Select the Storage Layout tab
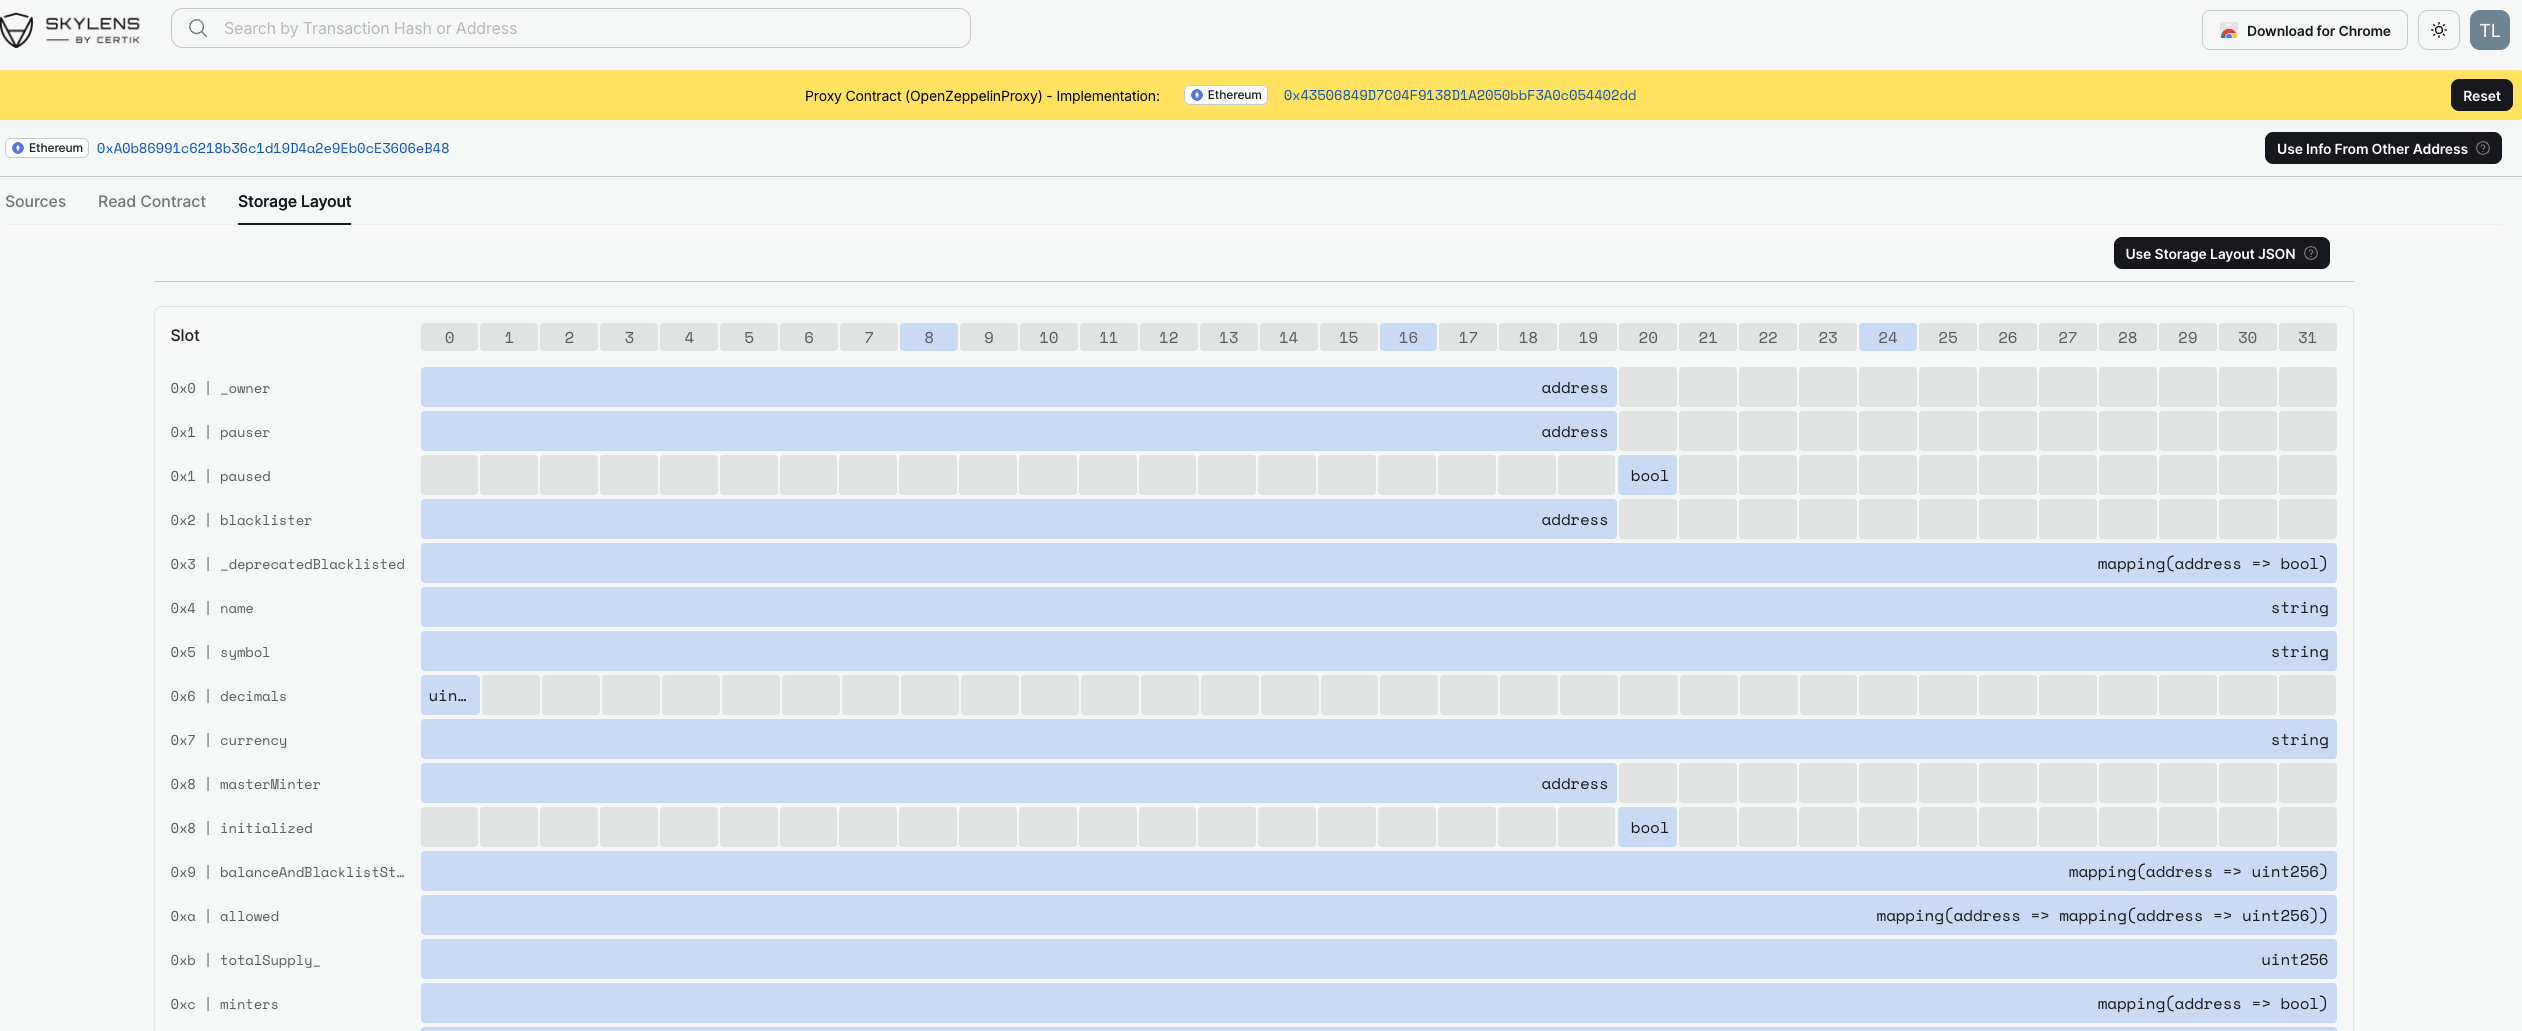The image size is (2522, 1031). (294, 201)
